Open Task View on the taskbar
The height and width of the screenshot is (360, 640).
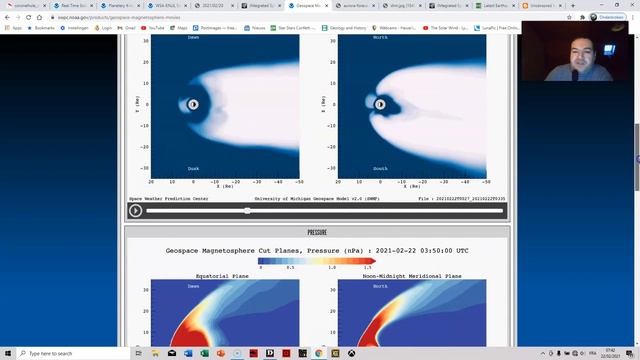click(139, 353)
